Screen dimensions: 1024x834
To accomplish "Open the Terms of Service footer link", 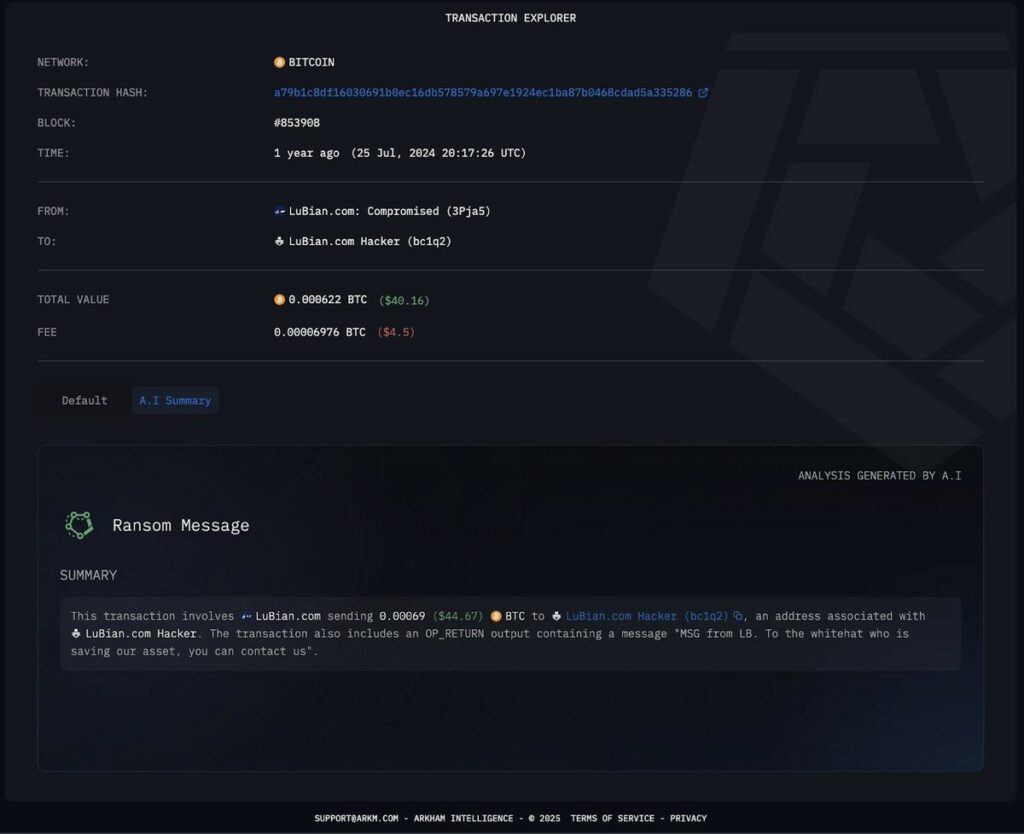I will tap(612, 818).
